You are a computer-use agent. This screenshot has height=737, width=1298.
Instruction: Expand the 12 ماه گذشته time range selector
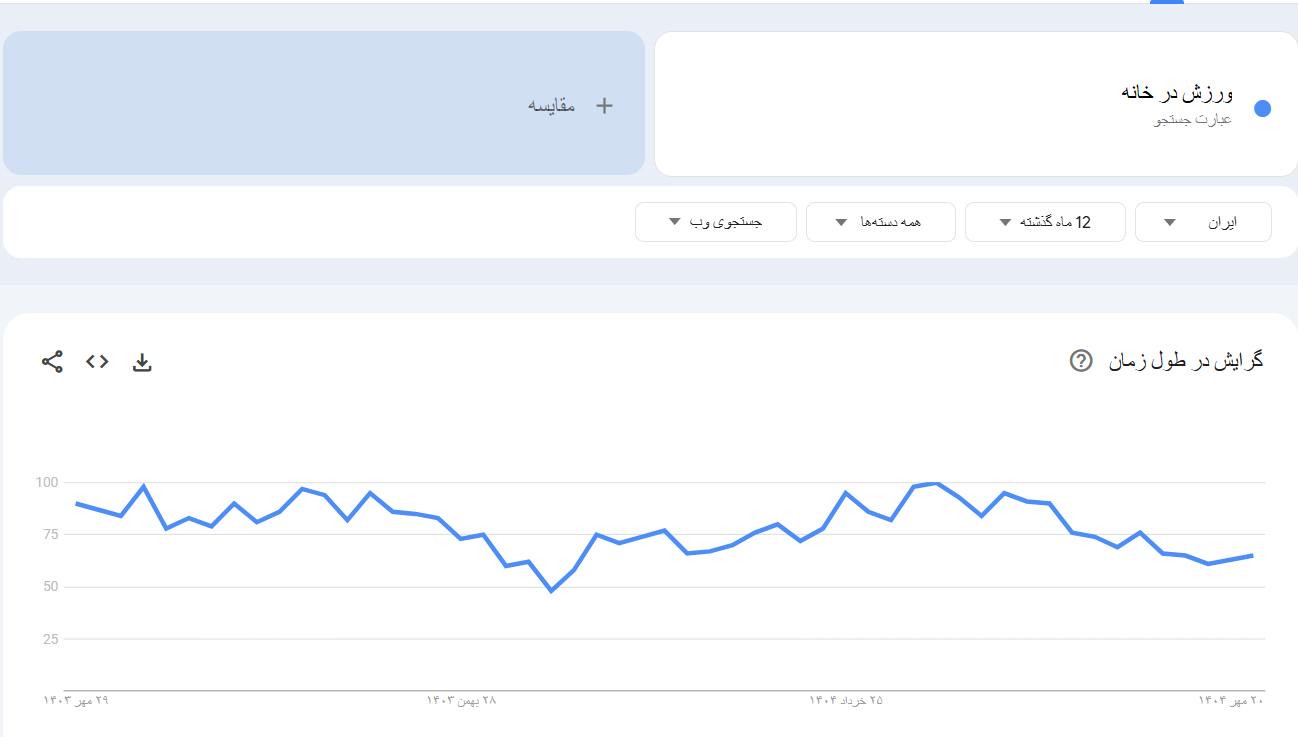(x=1045, y=222)
